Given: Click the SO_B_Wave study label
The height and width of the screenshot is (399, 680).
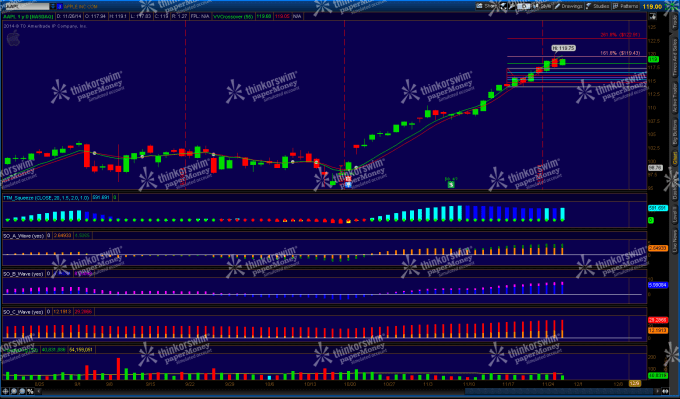Looking at the screenshot, I should click(24, 274).
